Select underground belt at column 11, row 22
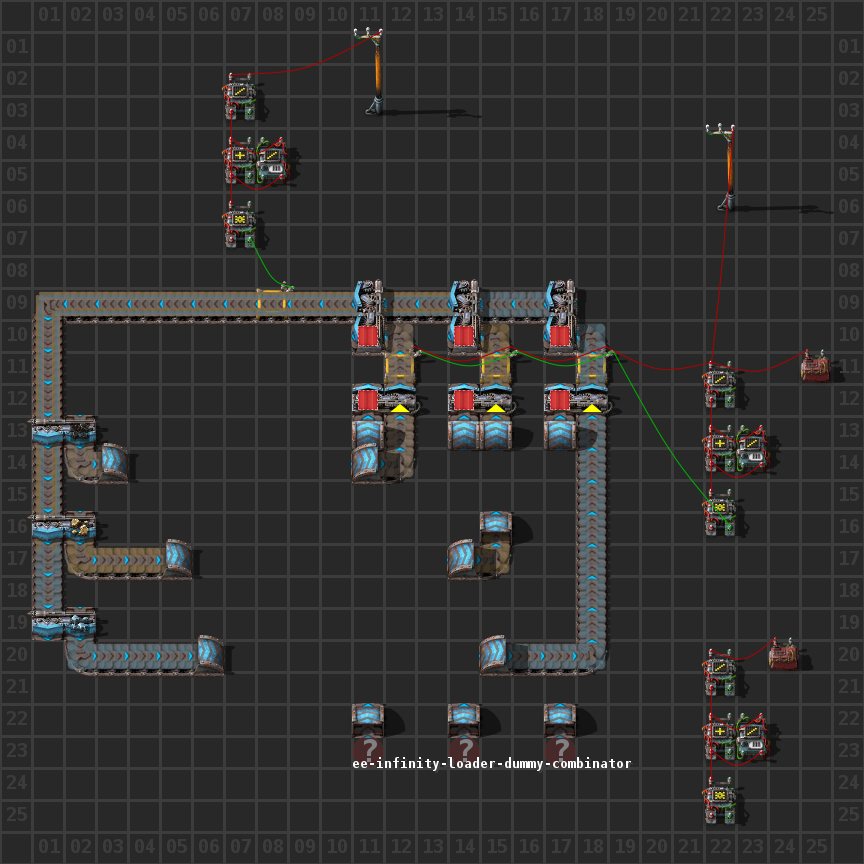 [368, 720]
